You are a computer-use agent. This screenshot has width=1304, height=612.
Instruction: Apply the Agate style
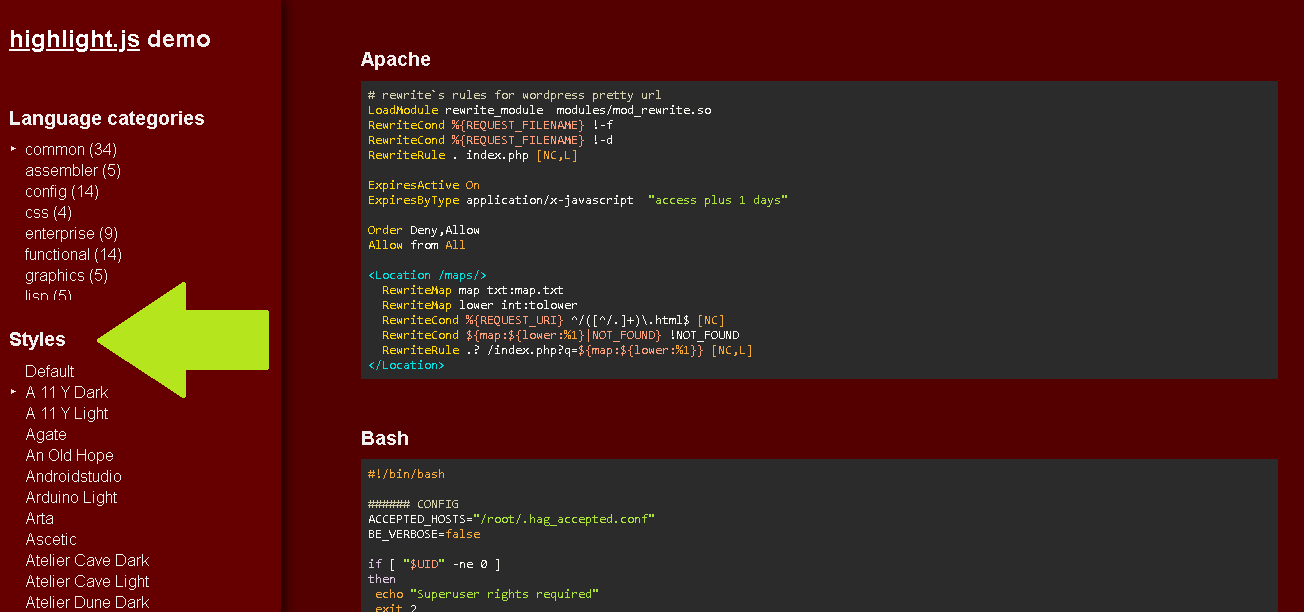tap(46, 434)
